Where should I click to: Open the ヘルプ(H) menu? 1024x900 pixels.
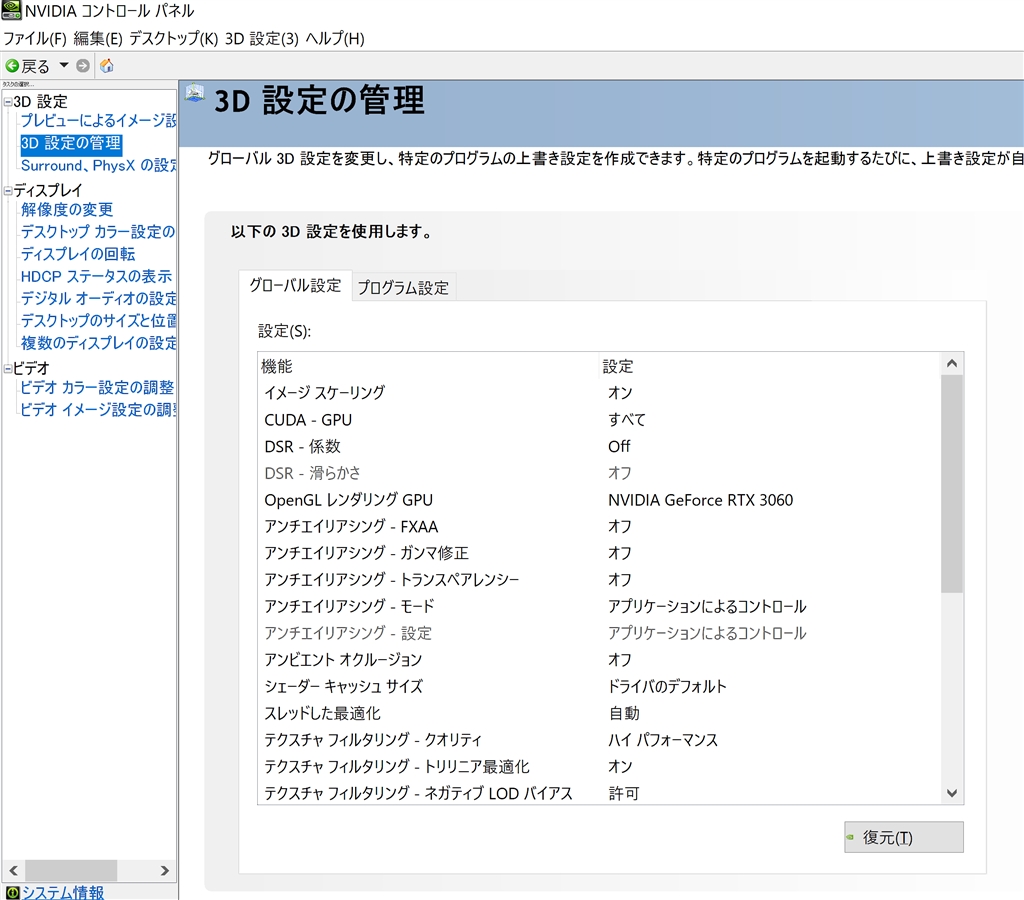pyautogui.click(x=335, y=39)
